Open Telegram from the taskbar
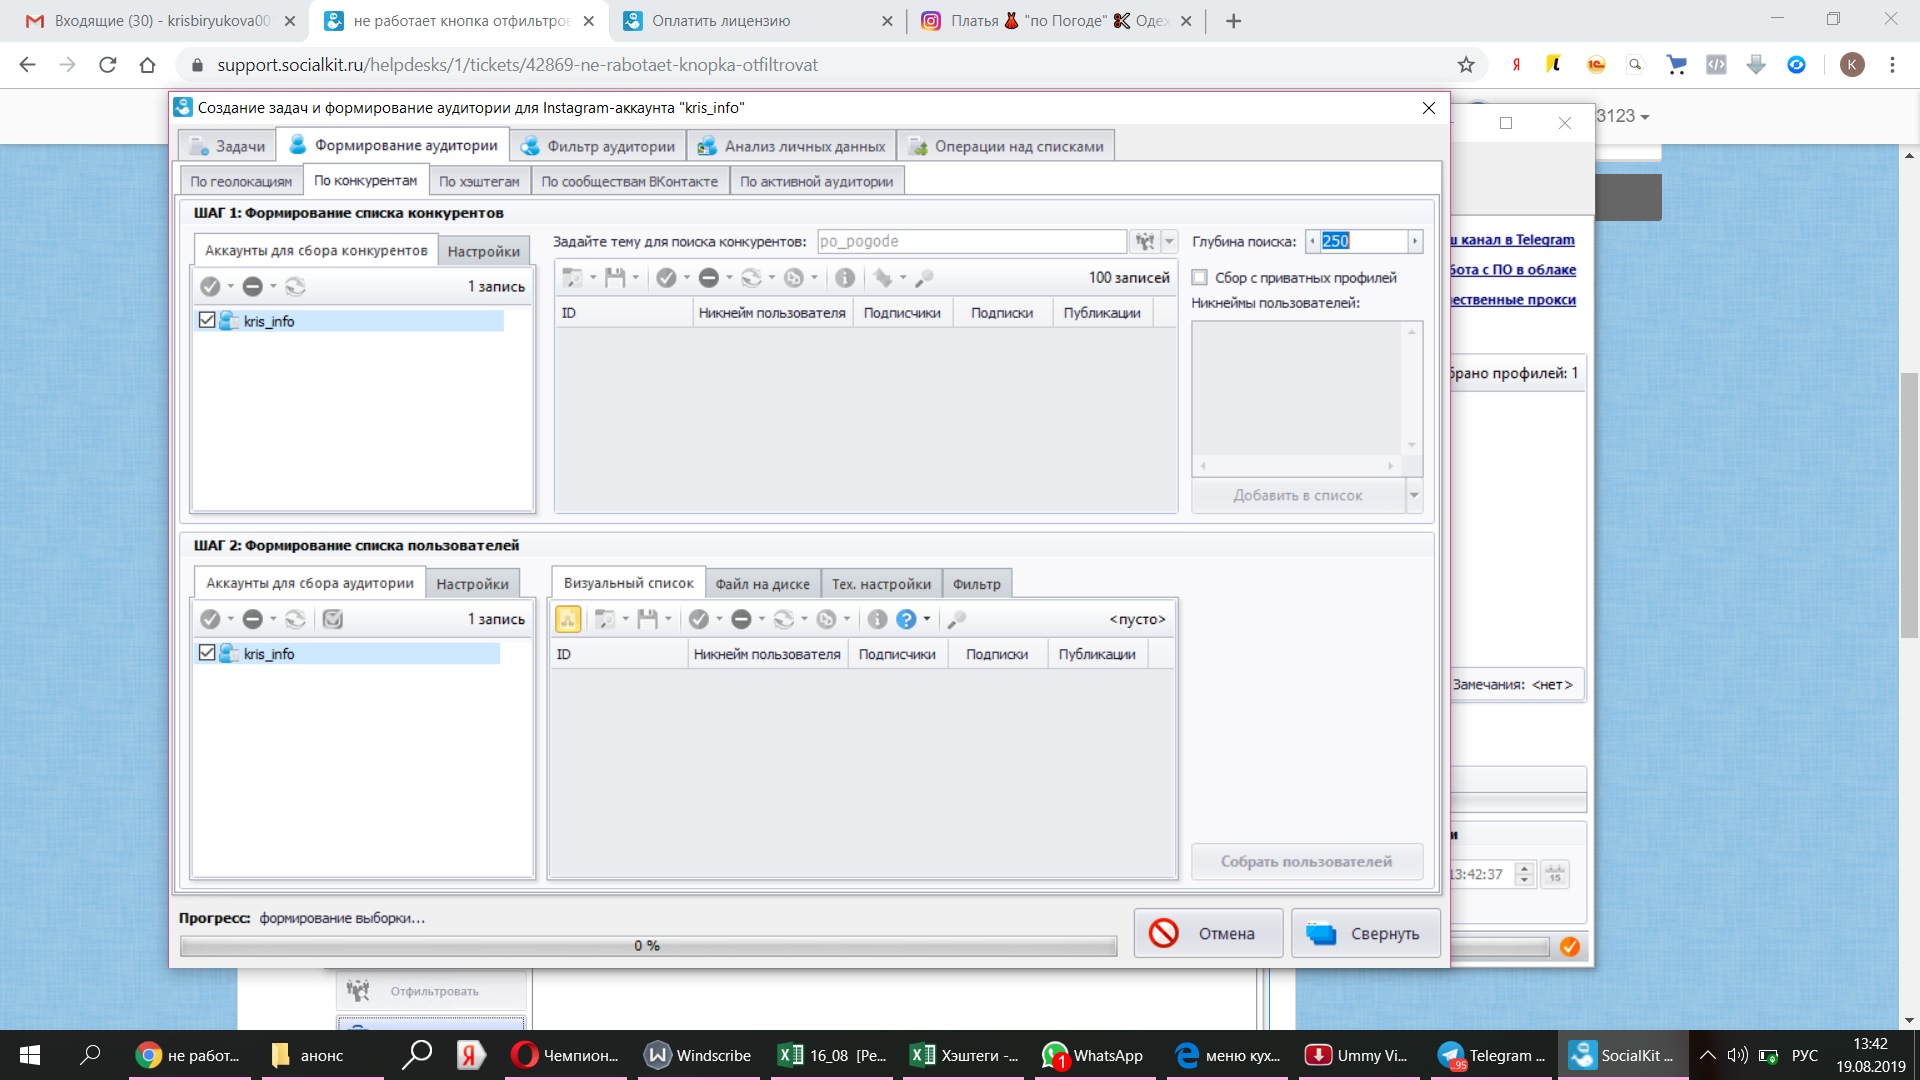The height and width of the screenshot is (1080, 1920). [x=1493, y=1055]
